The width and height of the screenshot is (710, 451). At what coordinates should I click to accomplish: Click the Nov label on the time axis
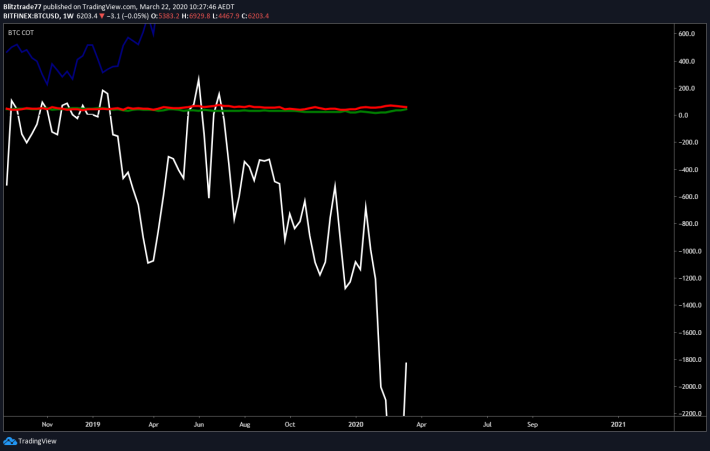click(x=47, y=425)
